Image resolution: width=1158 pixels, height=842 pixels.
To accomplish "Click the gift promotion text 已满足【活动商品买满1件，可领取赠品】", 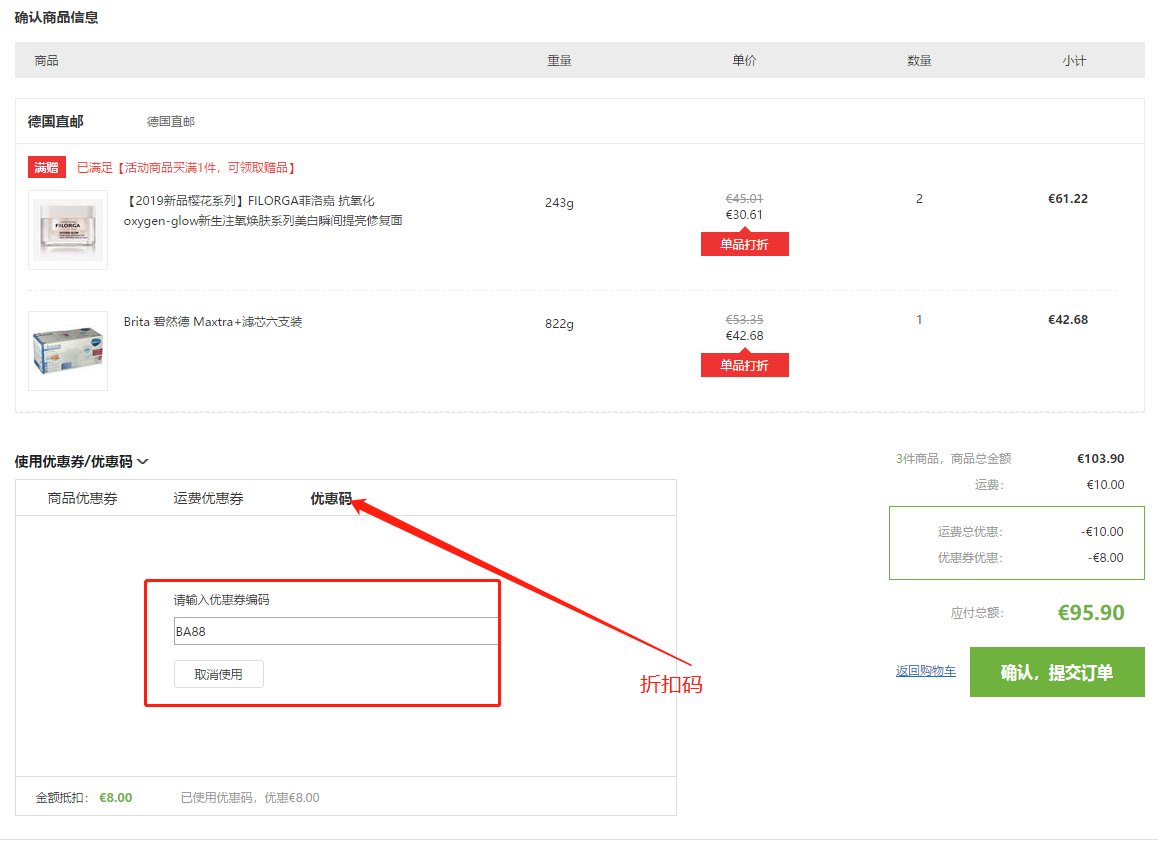I will tap(188, 168).
